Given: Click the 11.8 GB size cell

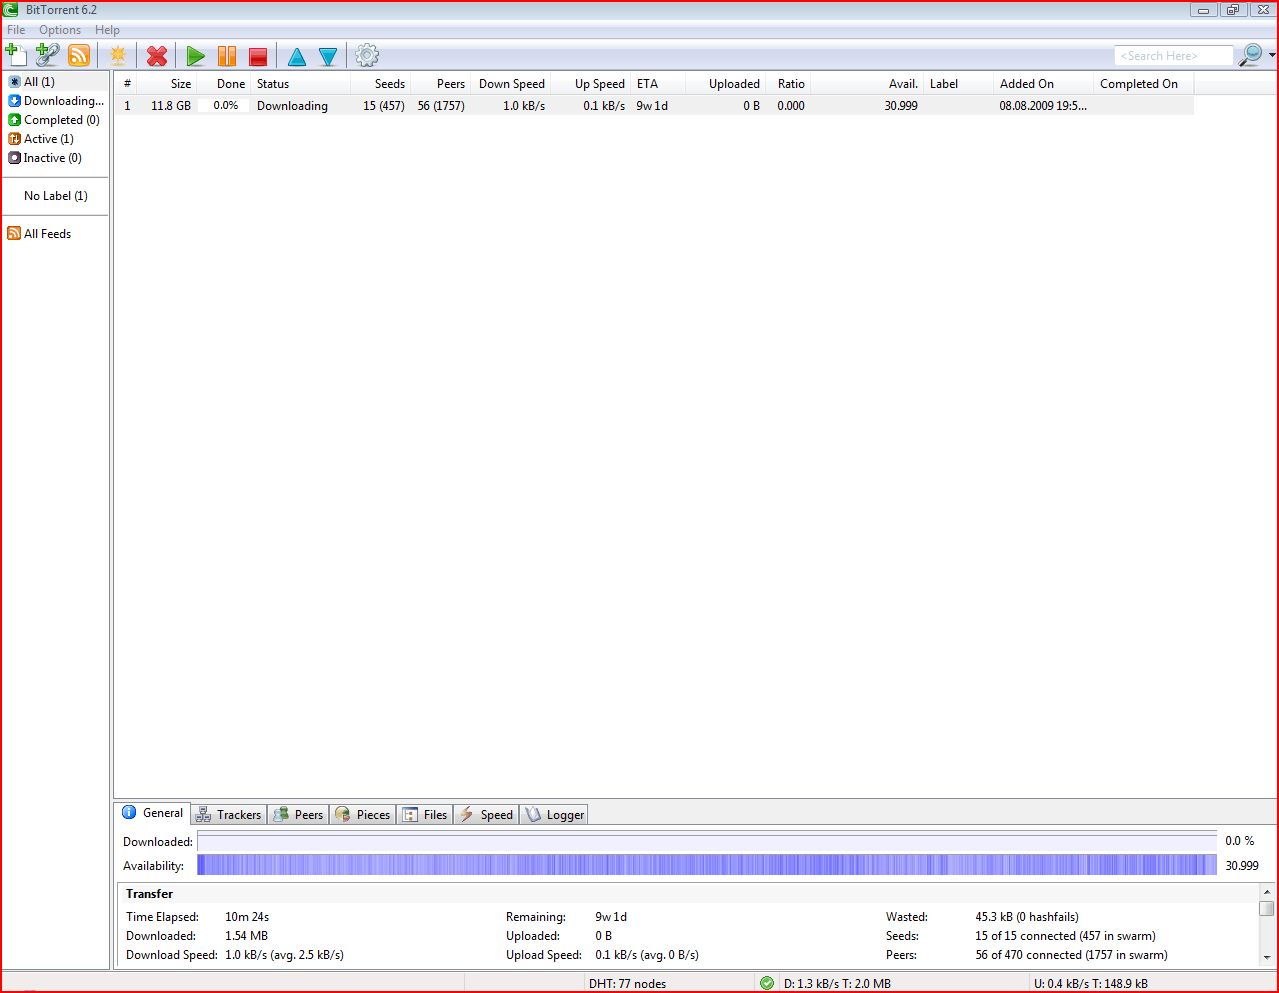Looking at the screenshot, I should [x=171, y=106].
